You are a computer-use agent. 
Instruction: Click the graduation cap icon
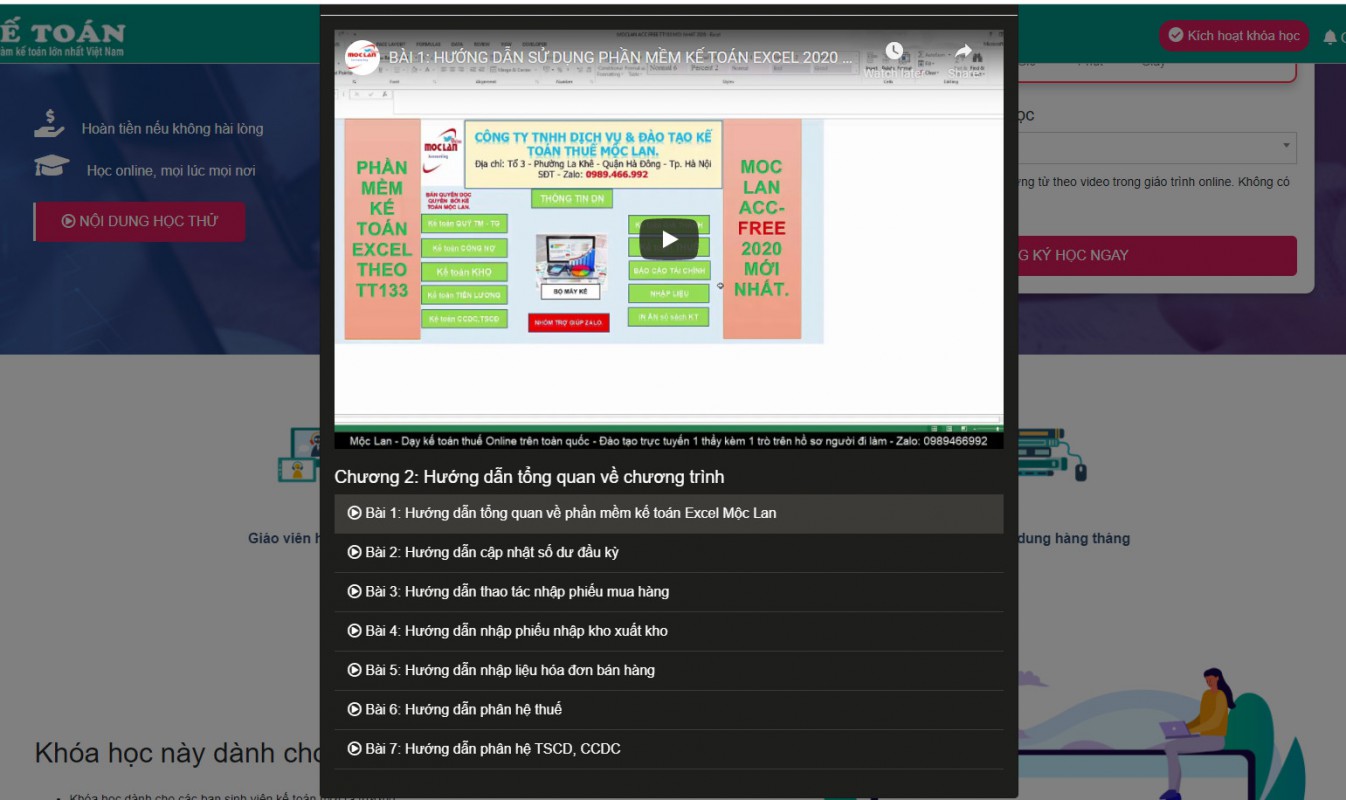pos(51,166)
